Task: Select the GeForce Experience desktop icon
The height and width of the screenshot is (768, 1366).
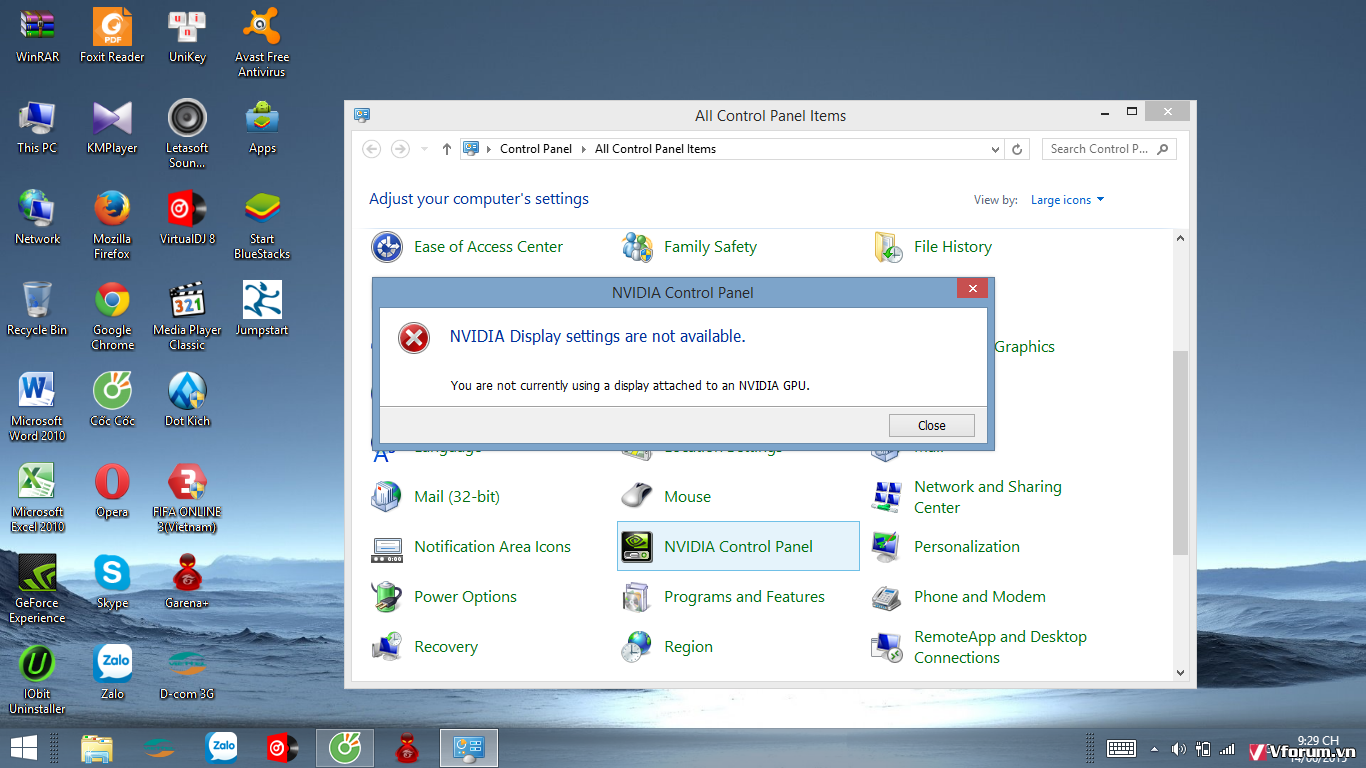Action: (x=37, y=589)
